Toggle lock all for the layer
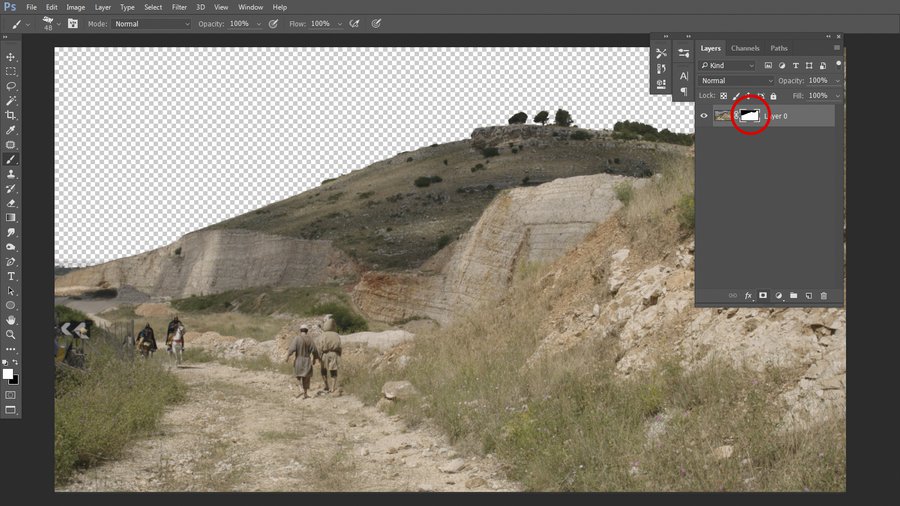This screenshot has width=900, height=506. click(773, 96)
